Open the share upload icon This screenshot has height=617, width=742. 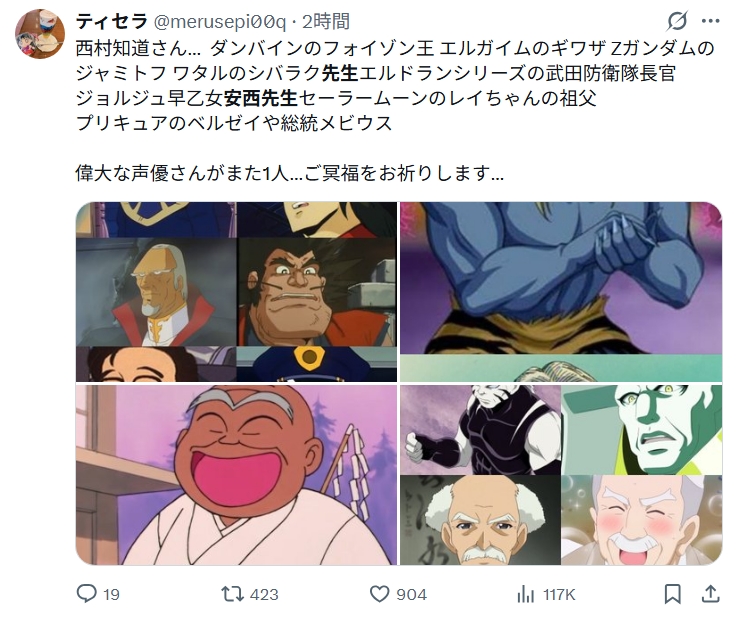click(710, 593)
